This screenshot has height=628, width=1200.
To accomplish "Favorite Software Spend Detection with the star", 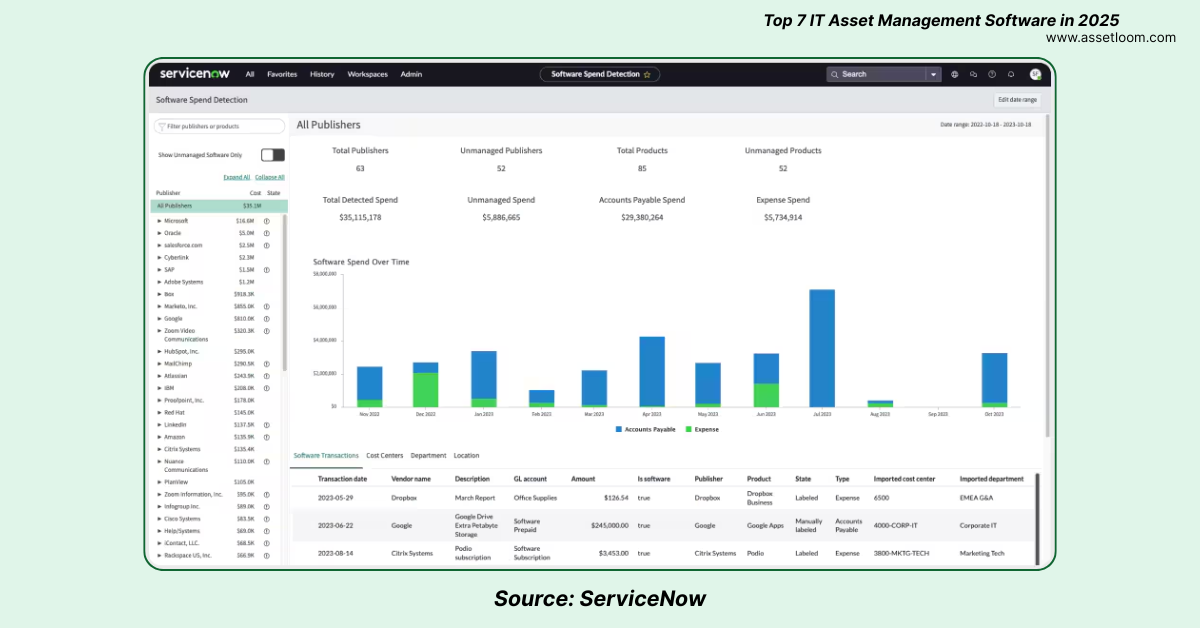I will point(647,74).
